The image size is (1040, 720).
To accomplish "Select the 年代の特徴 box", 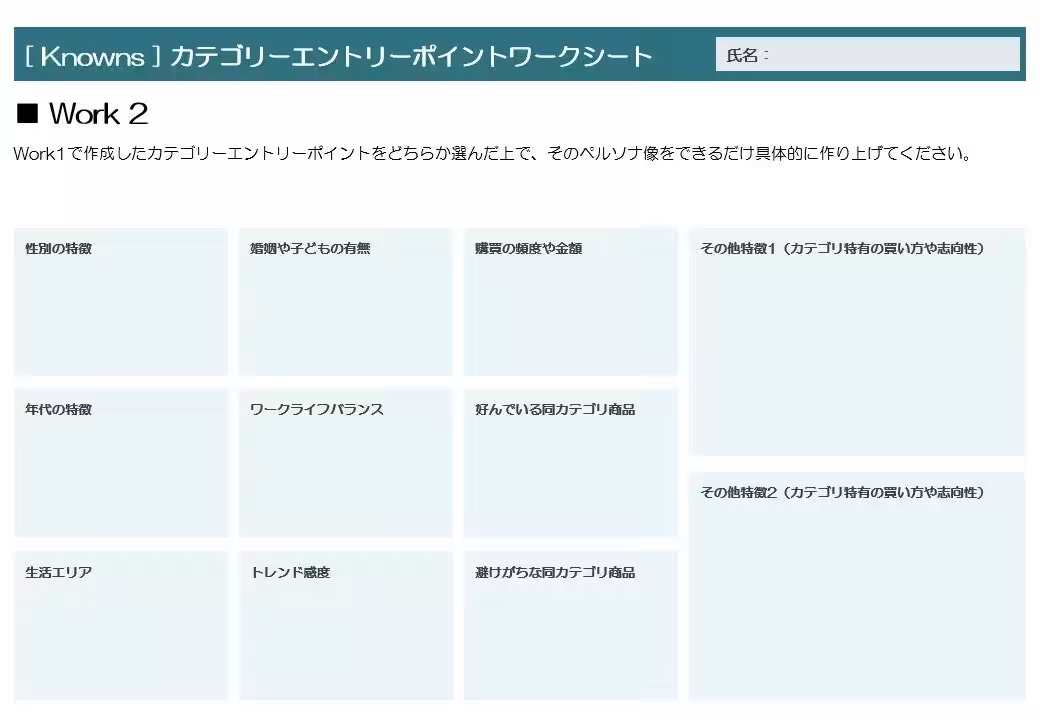I will tap(121, 463).
